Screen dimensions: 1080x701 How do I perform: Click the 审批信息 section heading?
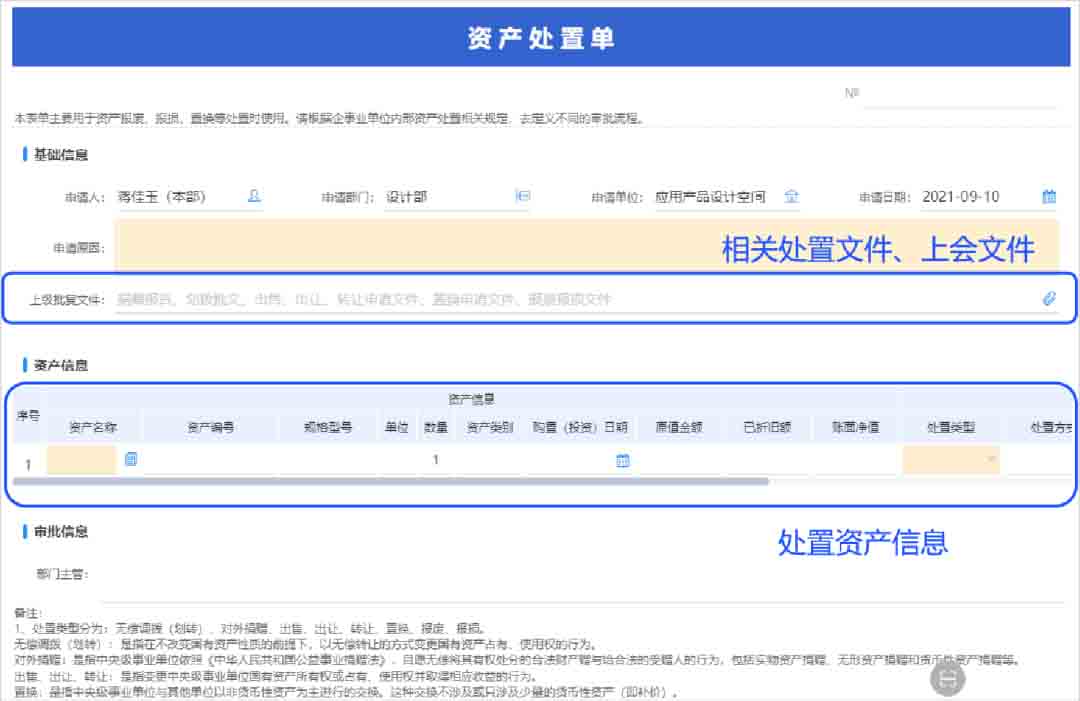(61, 532)
